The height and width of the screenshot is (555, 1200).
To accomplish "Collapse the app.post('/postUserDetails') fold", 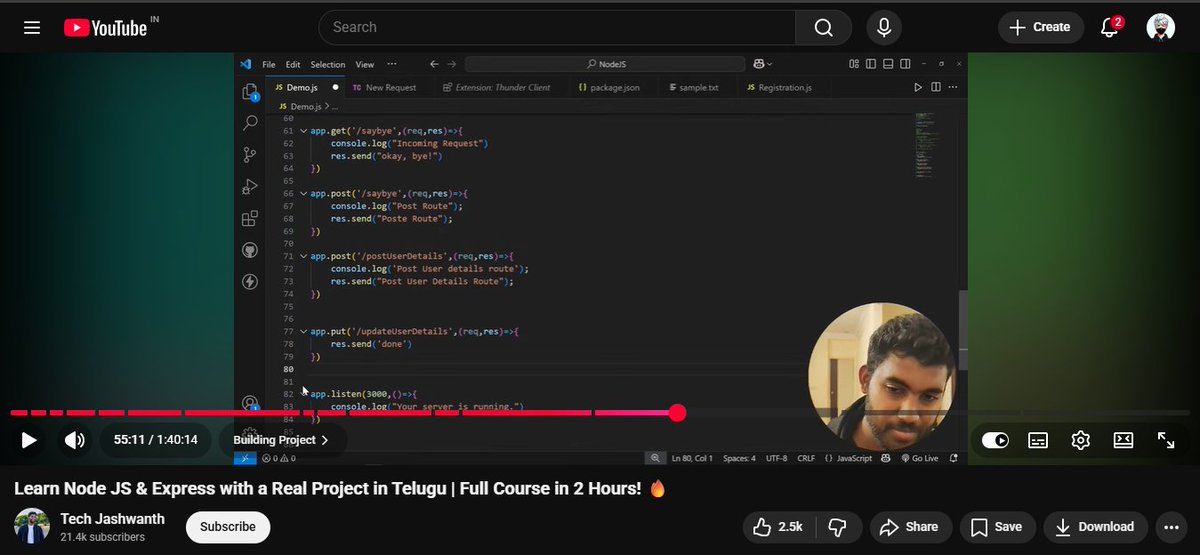I will 303,256.
